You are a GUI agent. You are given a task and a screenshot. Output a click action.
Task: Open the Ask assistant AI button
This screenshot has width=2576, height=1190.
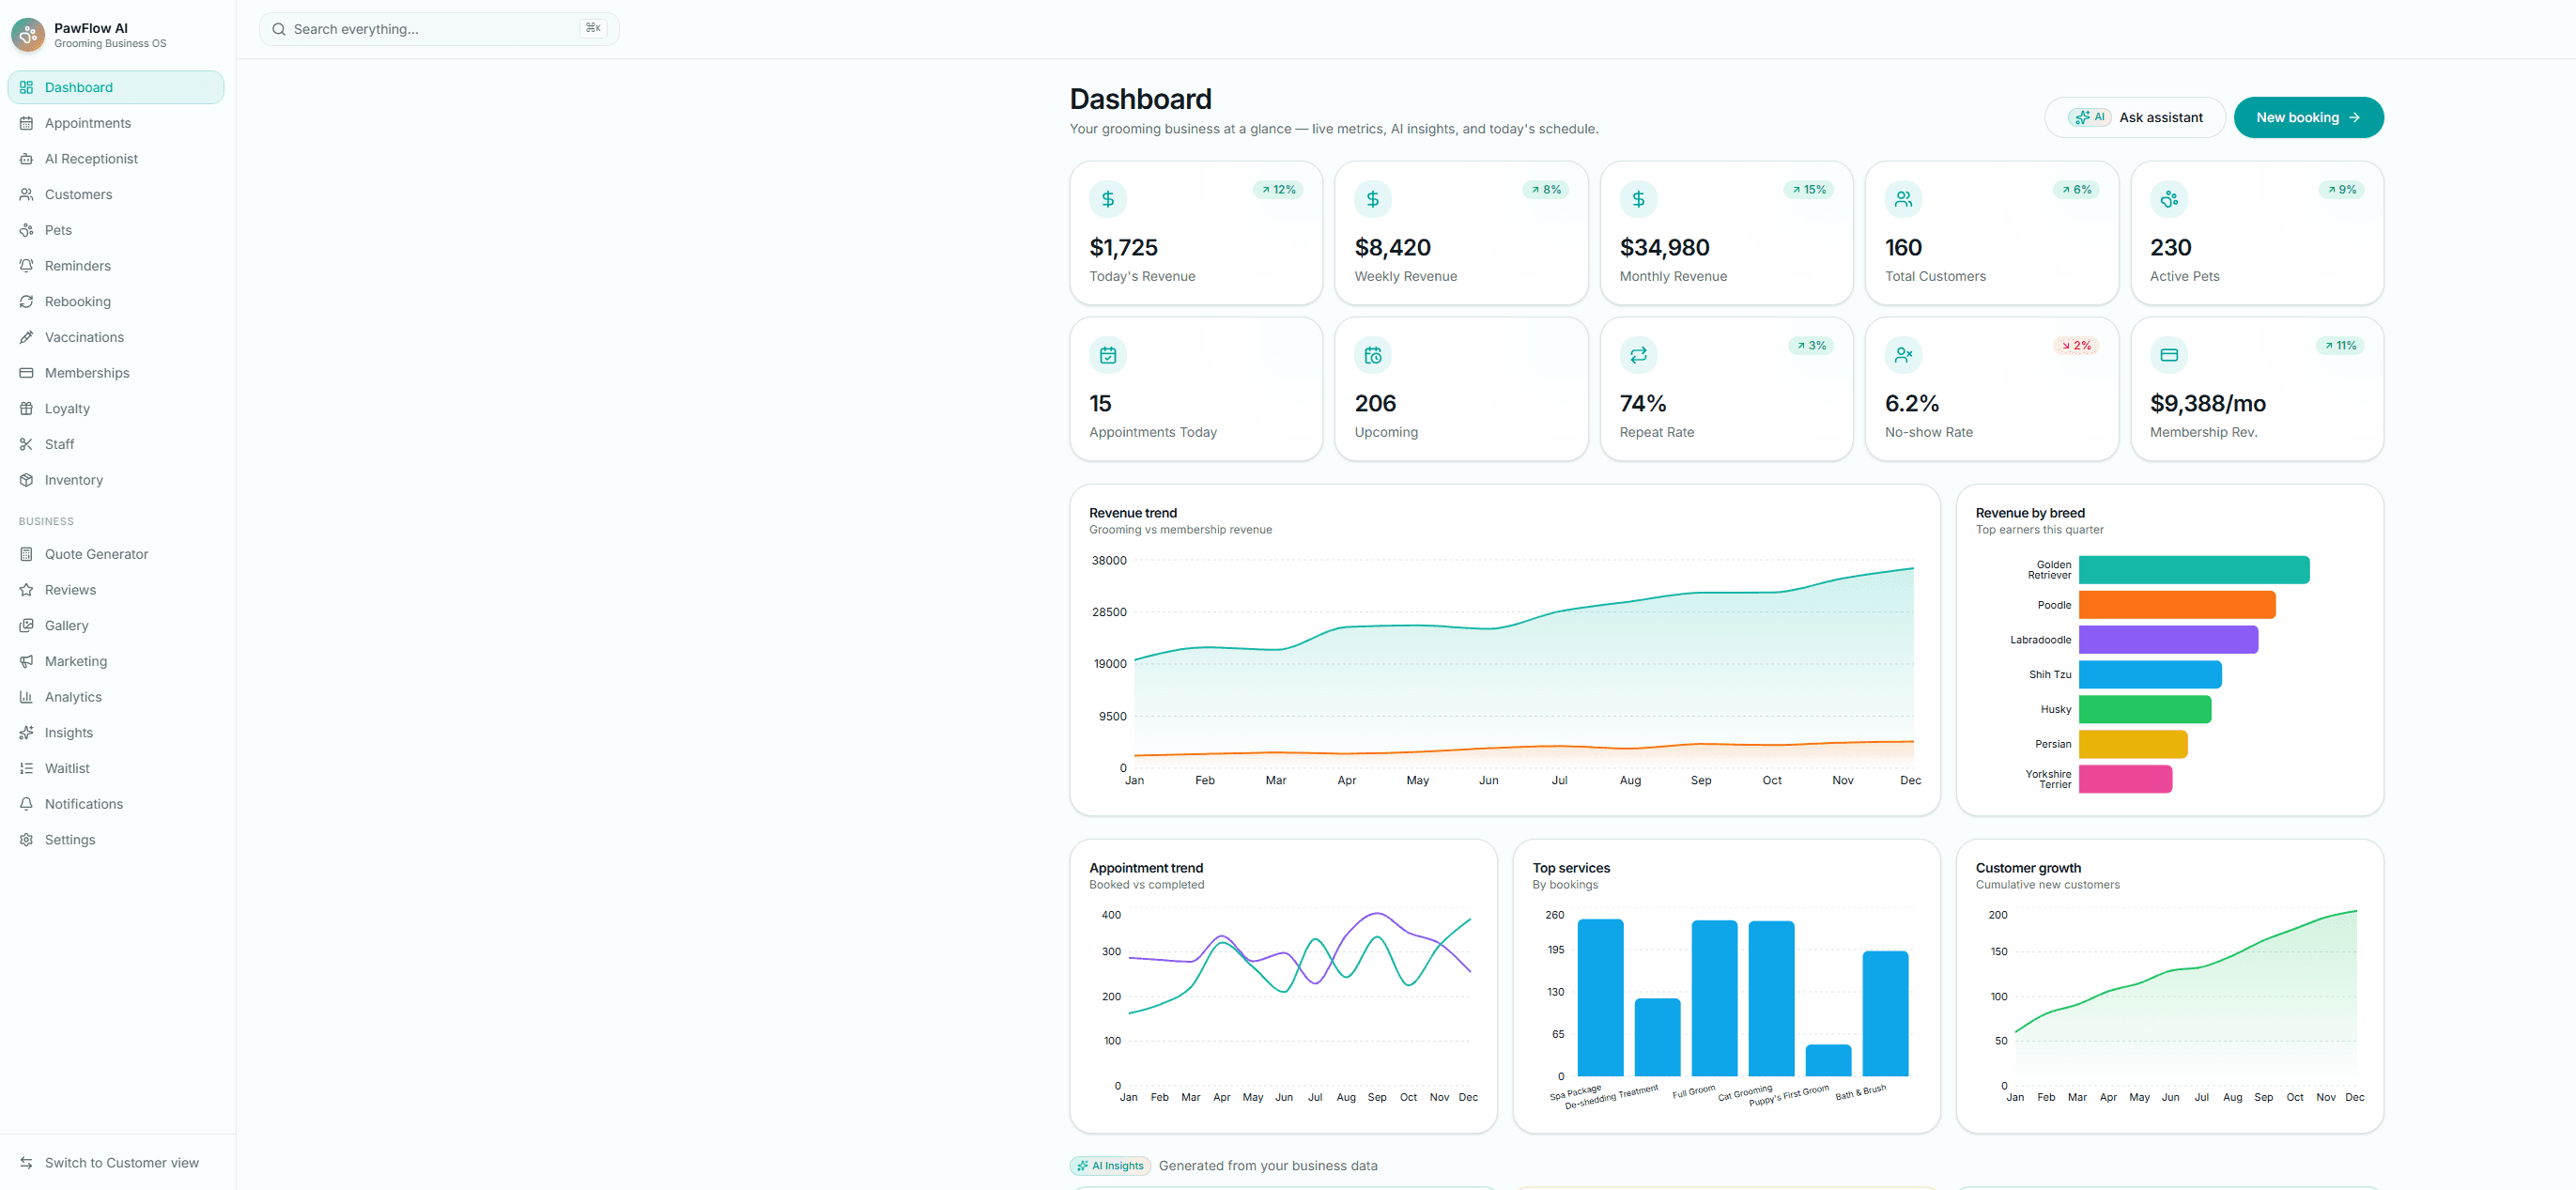(x=2135, y=118)
